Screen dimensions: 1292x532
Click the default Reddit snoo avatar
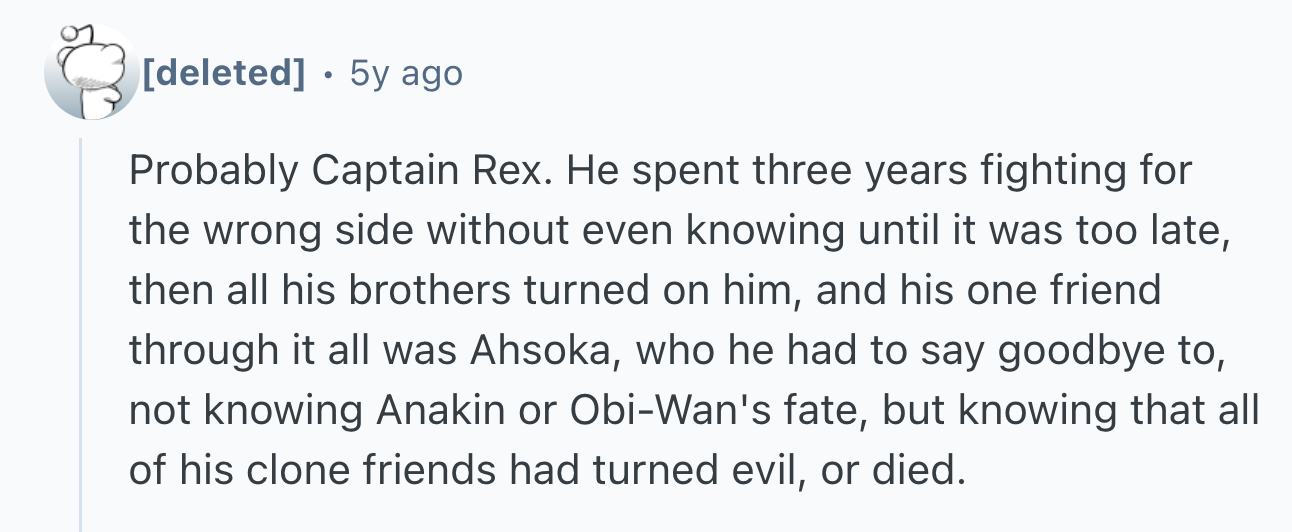pyautogui.click(x=91, y=72)
